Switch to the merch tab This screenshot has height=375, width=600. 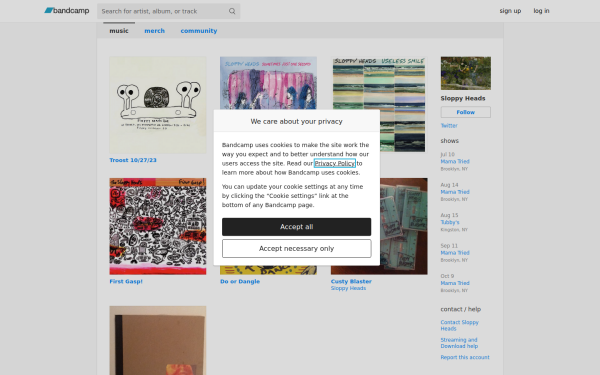pos(155,31)
